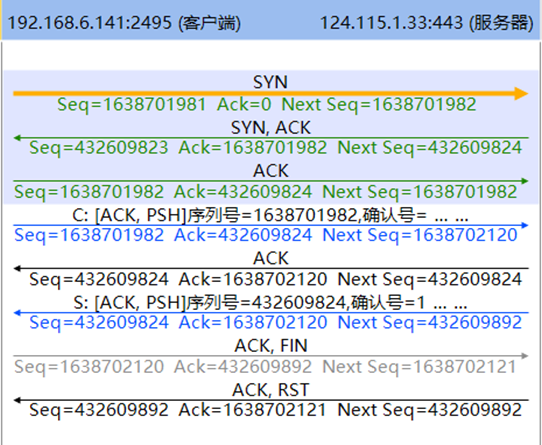Select the ACK, FIN packet label

271,346
